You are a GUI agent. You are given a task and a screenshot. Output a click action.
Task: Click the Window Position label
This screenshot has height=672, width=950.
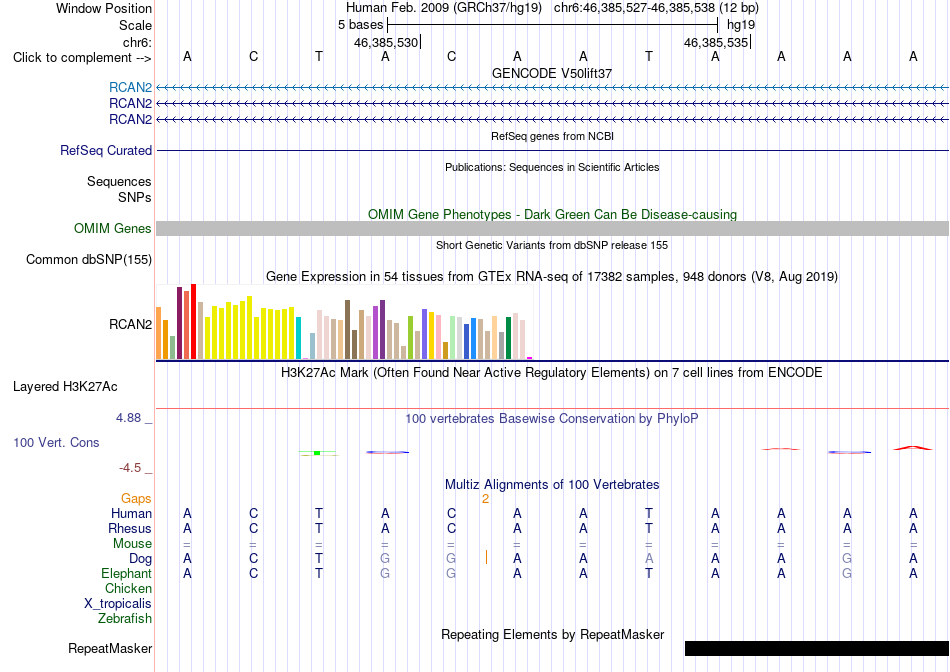tap(104, 8)
